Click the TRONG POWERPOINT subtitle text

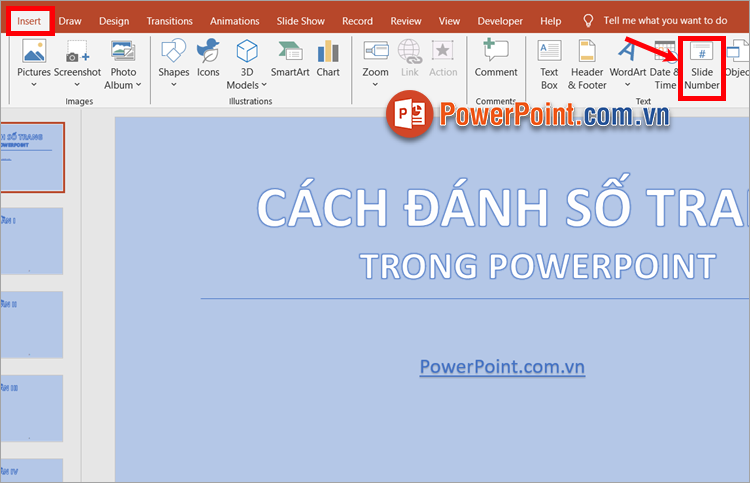[x=538, y=266]
